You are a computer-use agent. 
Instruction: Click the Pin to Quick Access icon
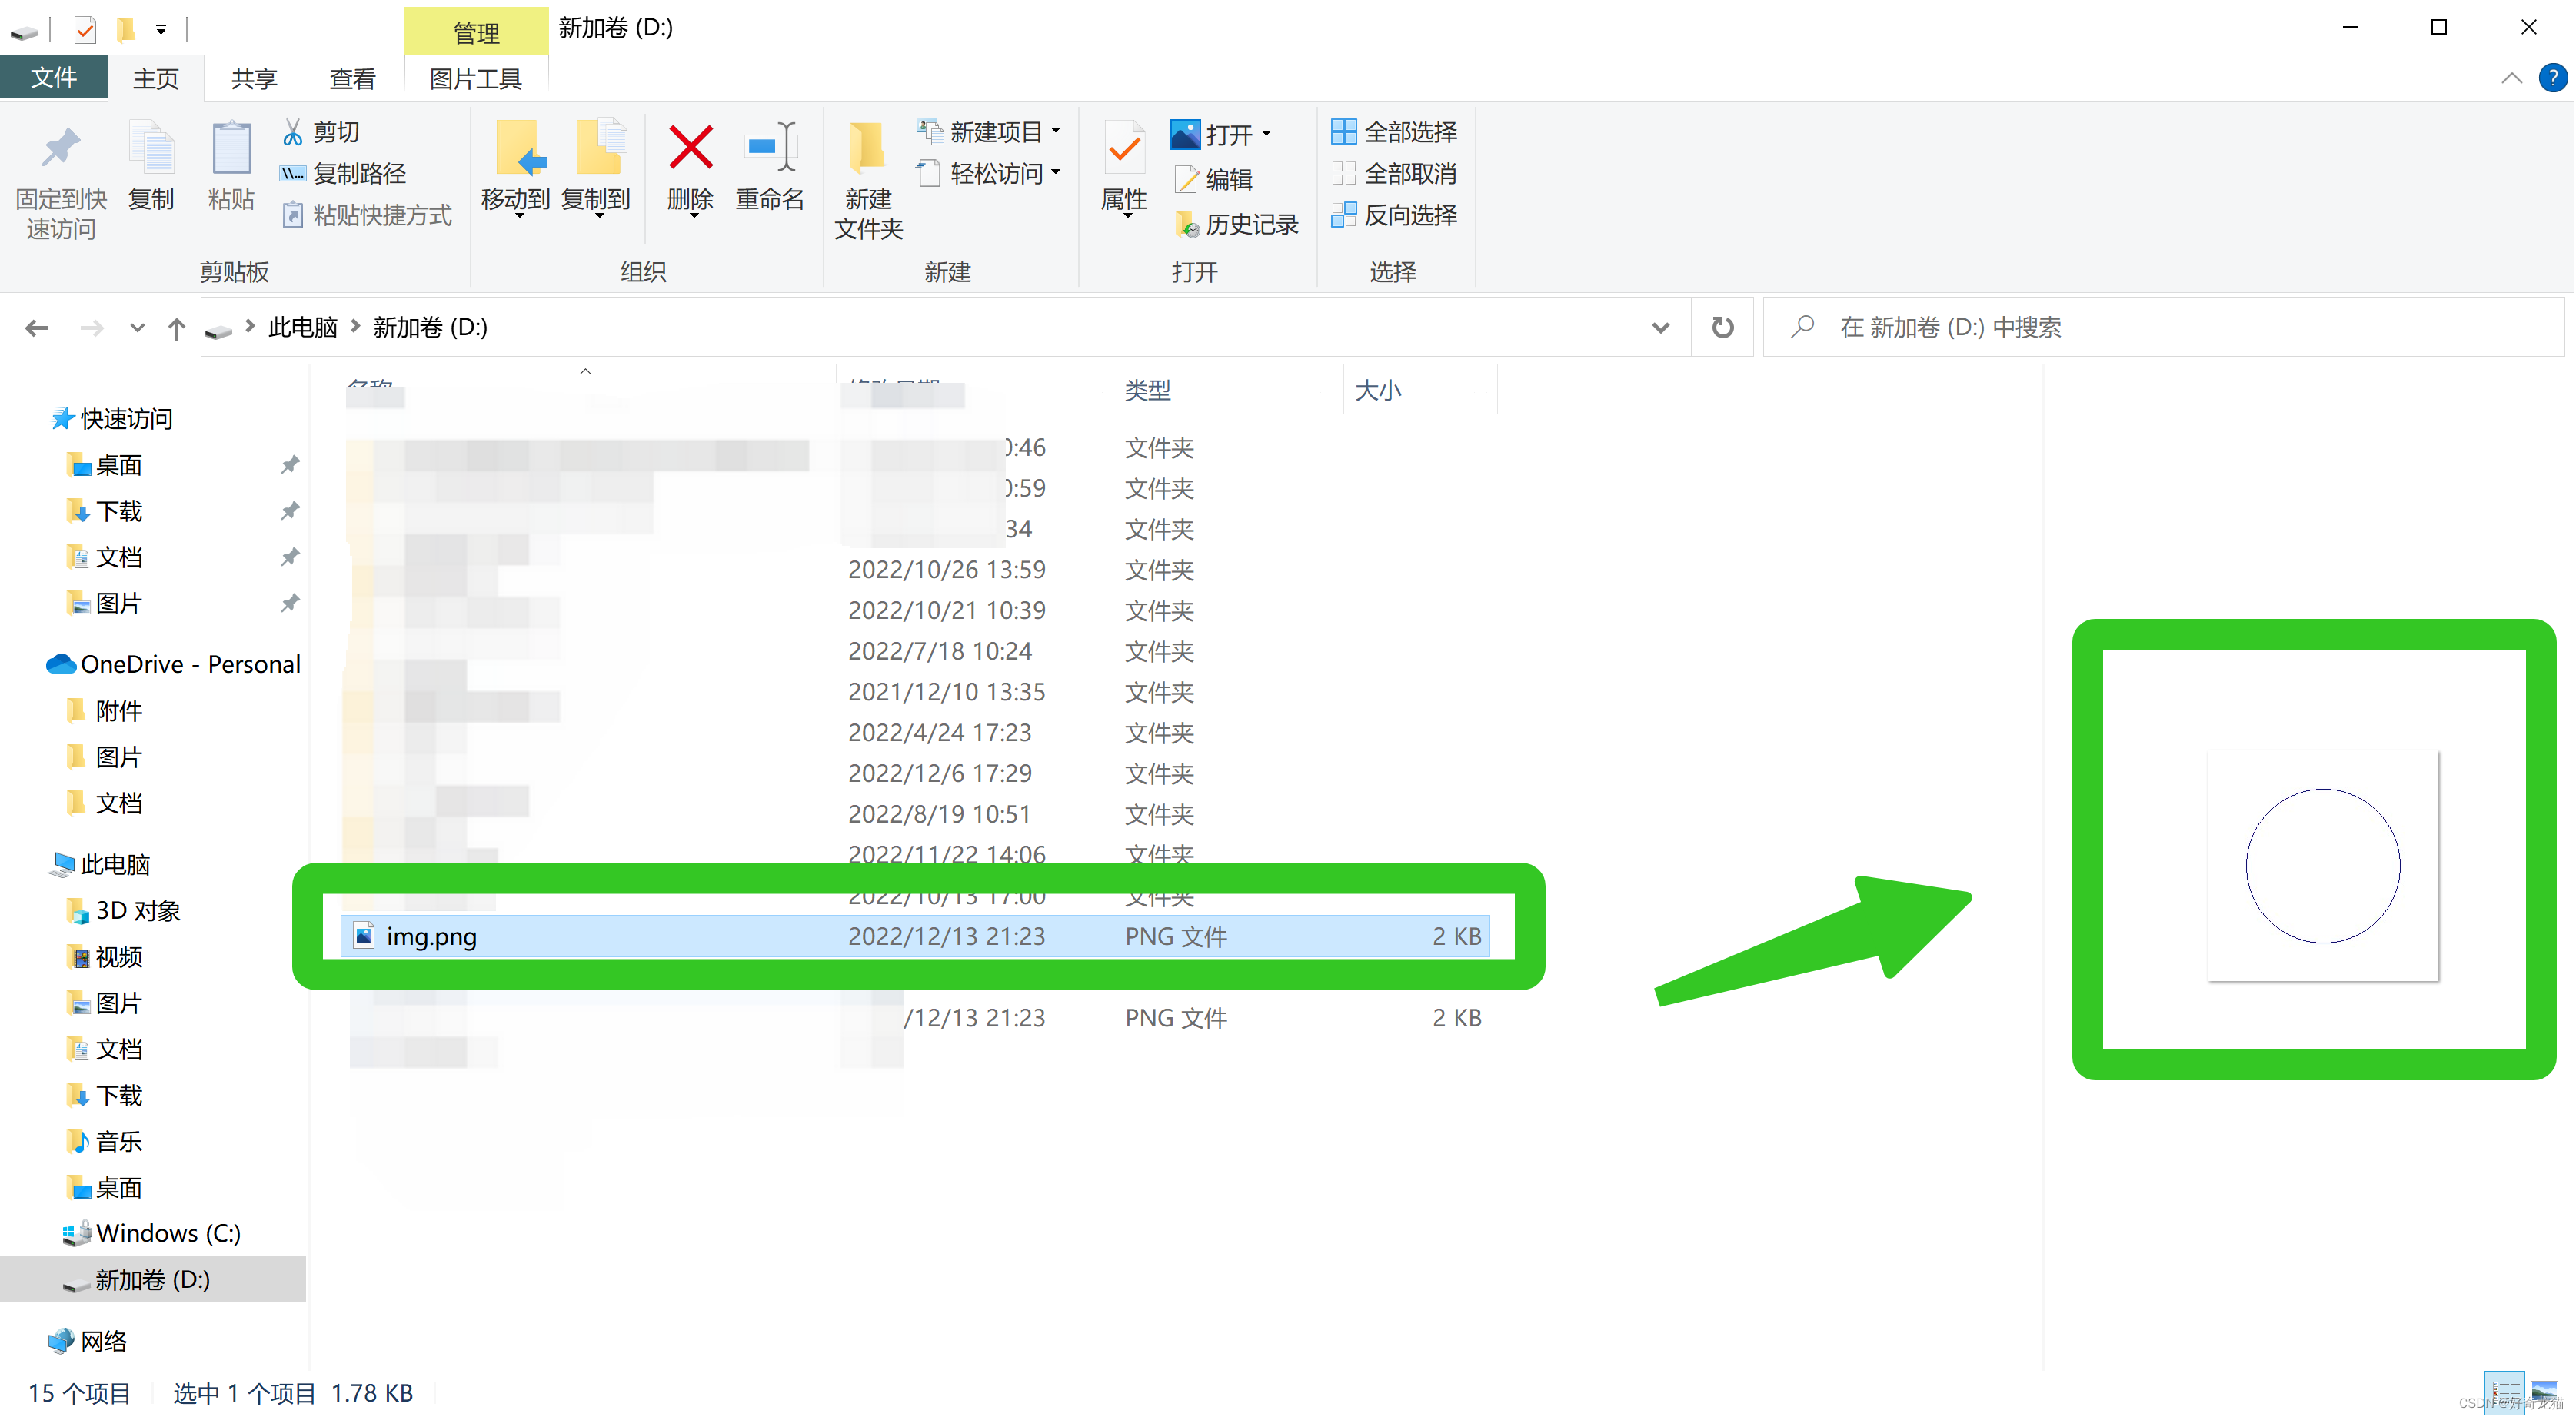pyautogui.click(x=60, y=148)
